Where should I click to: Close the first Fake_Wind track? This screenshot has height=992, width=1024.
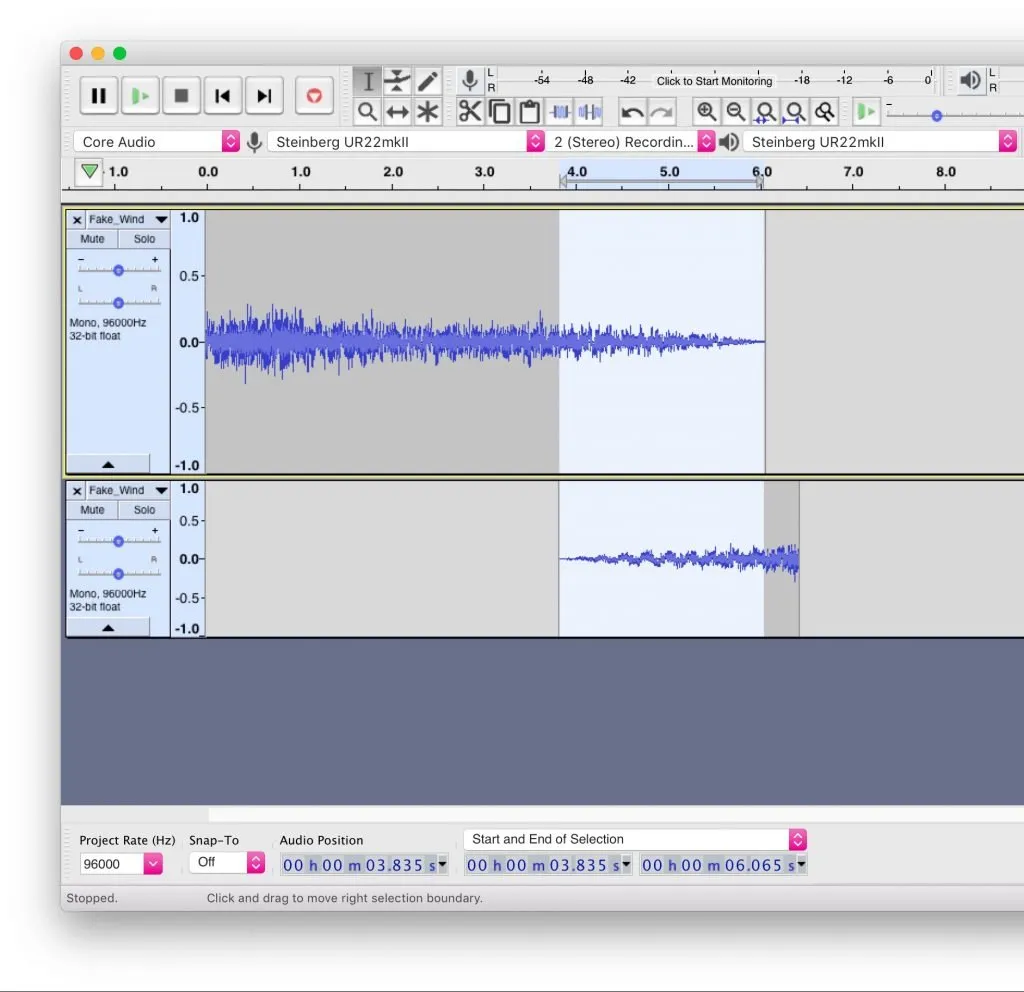click(x=77, y=220)
